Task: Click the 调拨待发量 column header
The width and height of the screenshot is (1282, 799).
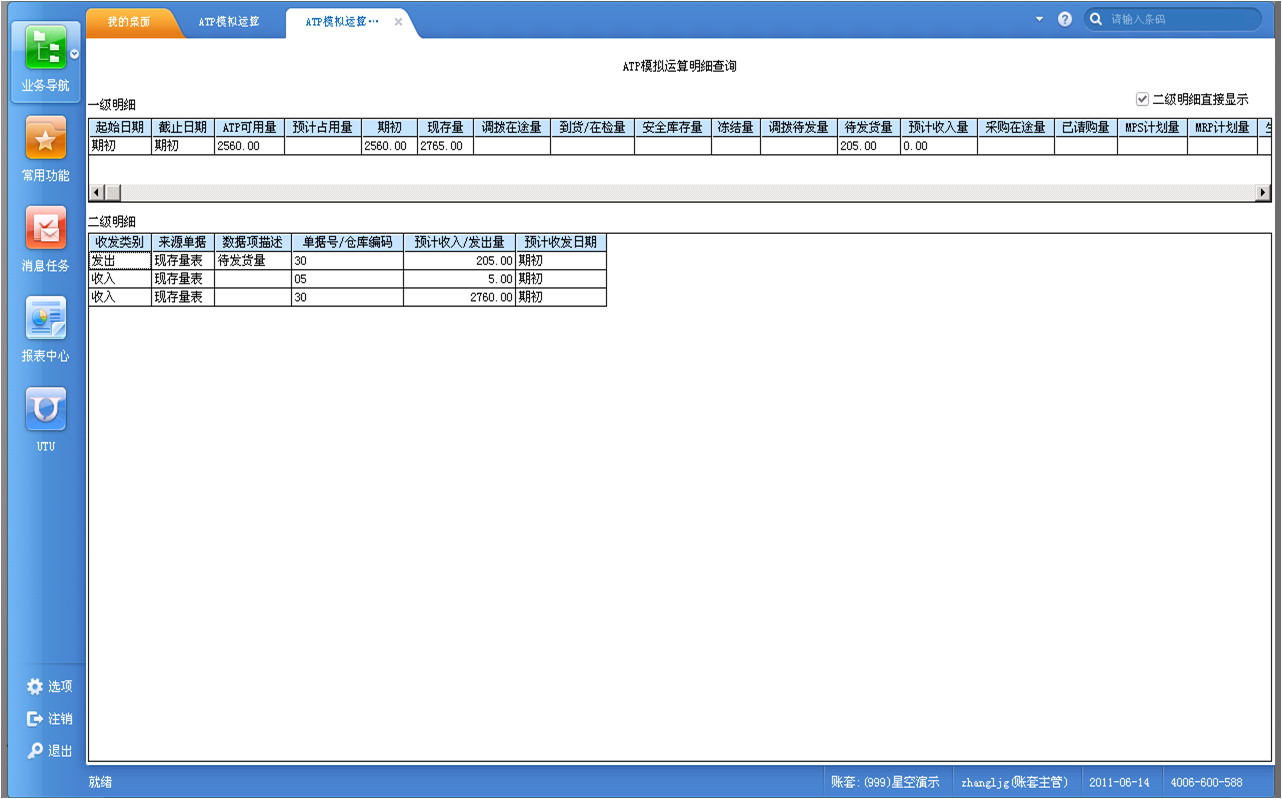Action: [x=798, y=128]
